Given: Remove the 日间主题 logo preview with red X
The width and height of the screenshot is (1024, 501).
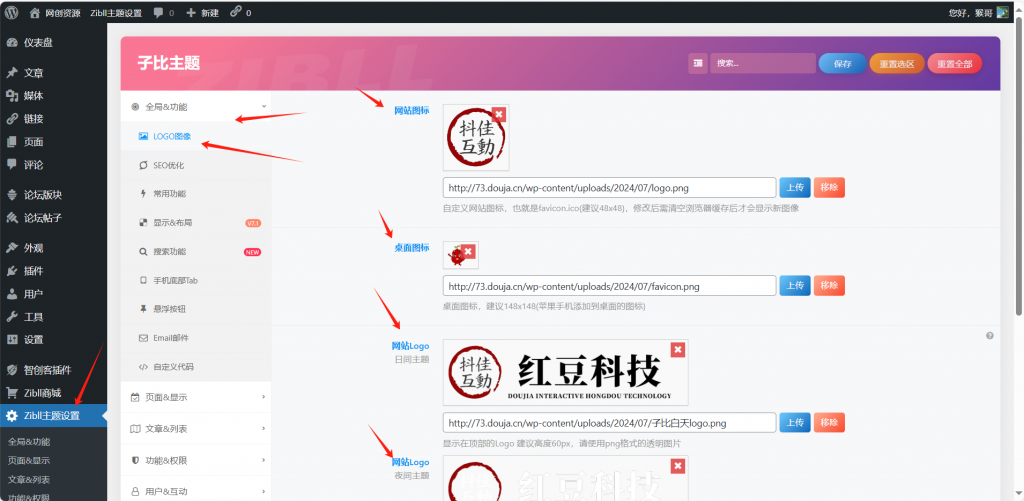Looking at the screenshot, I should pos(678,349).
